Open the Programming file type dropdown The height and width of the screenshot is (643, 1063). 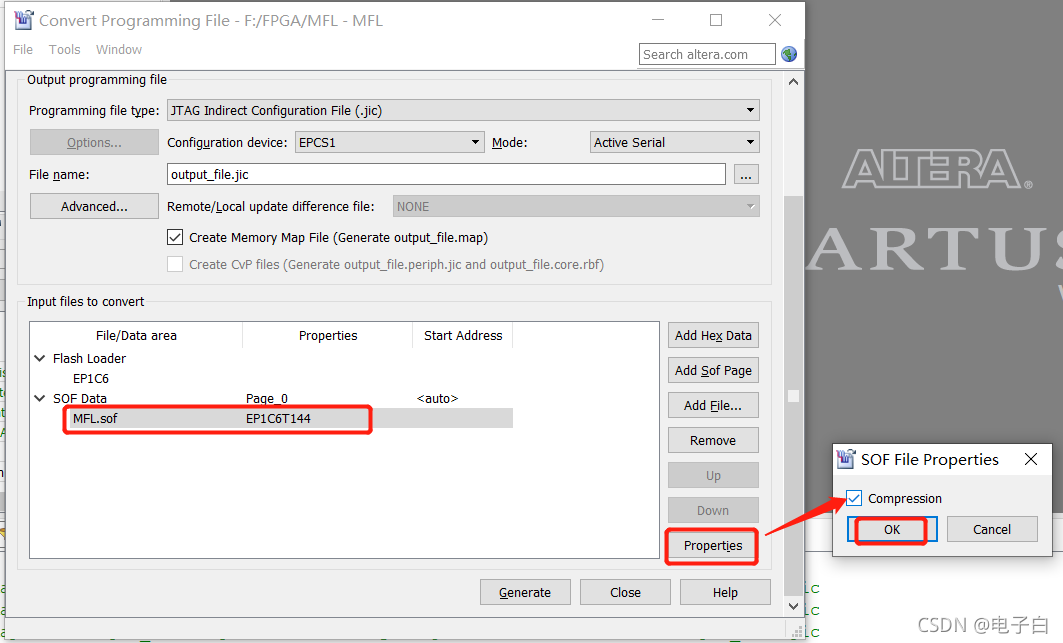point(463,110)
